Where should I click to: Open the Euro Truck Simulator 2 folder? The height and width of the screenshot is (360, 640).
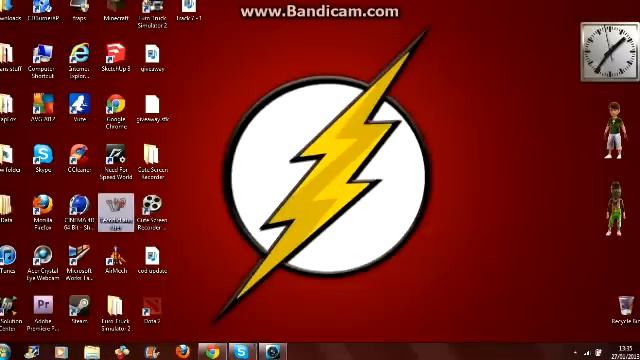116,313
